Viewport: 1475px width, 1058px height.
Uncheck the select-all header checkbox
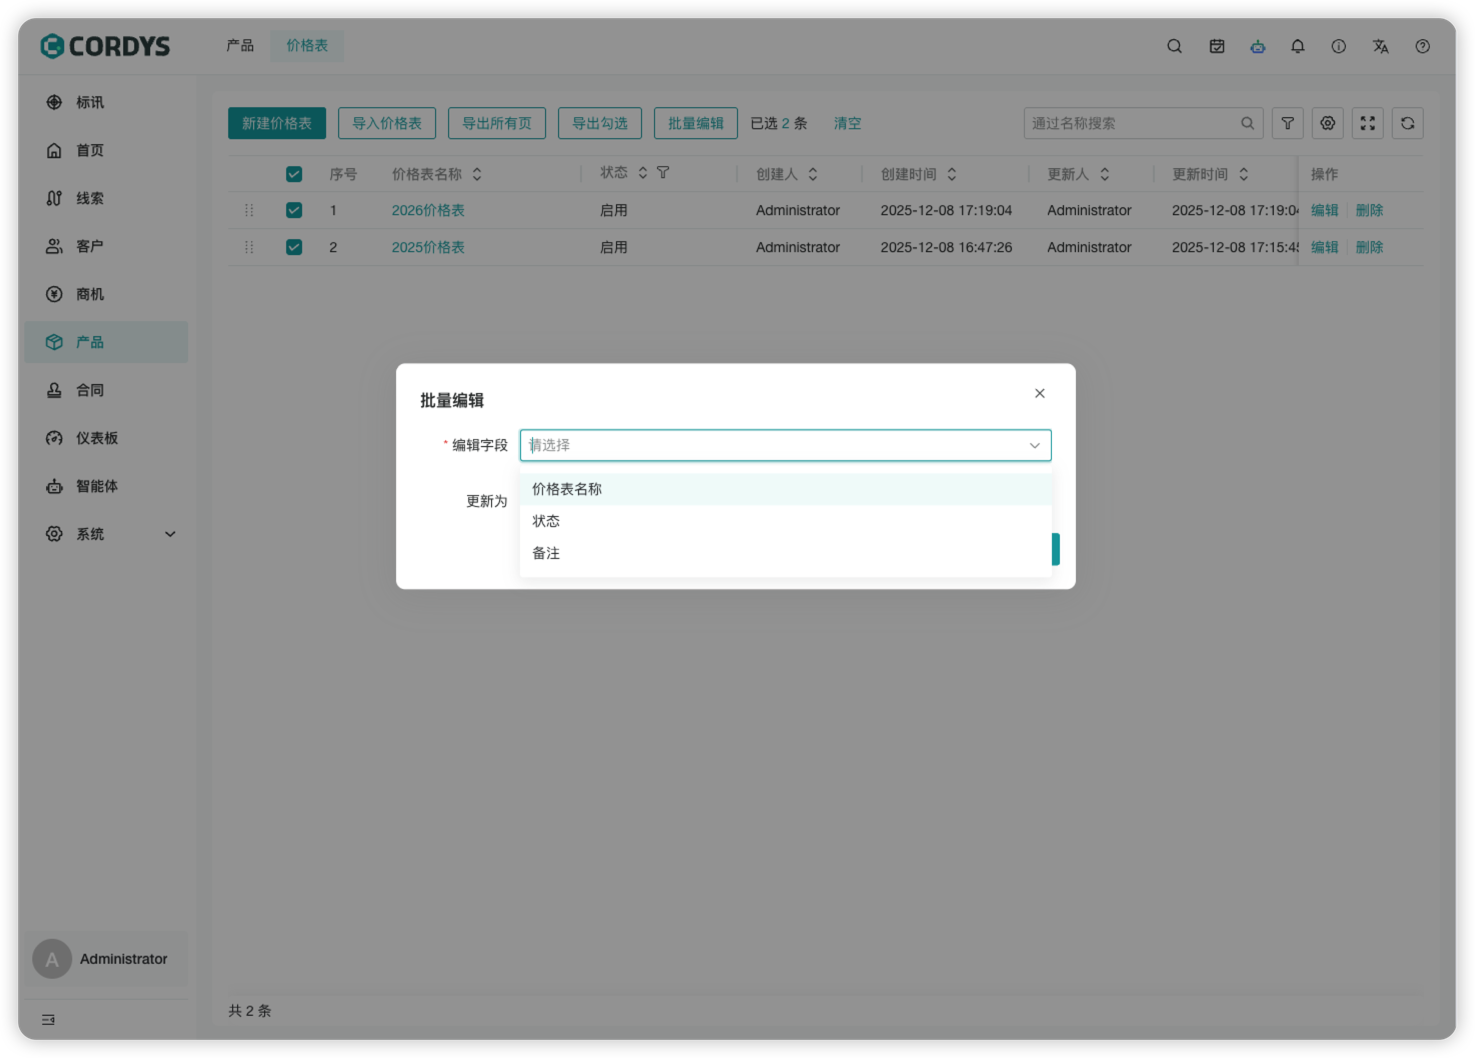pyautogui.click(x=294, y=174)
